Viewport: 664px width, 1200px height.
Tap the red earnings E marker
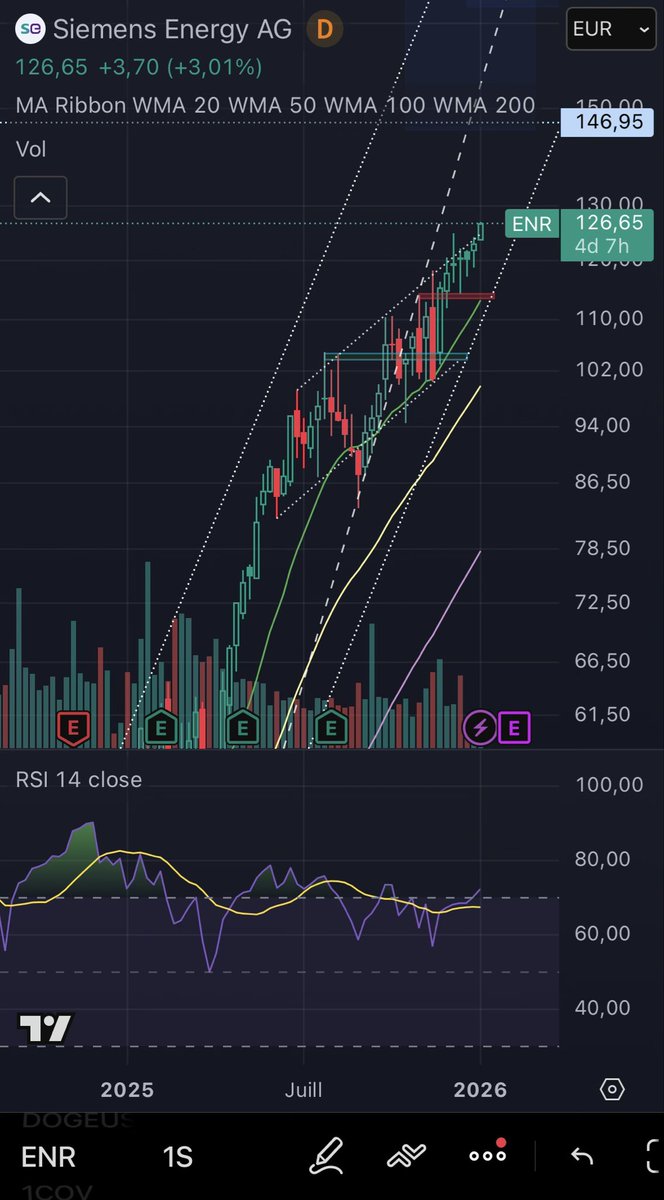tap(72, 728)
